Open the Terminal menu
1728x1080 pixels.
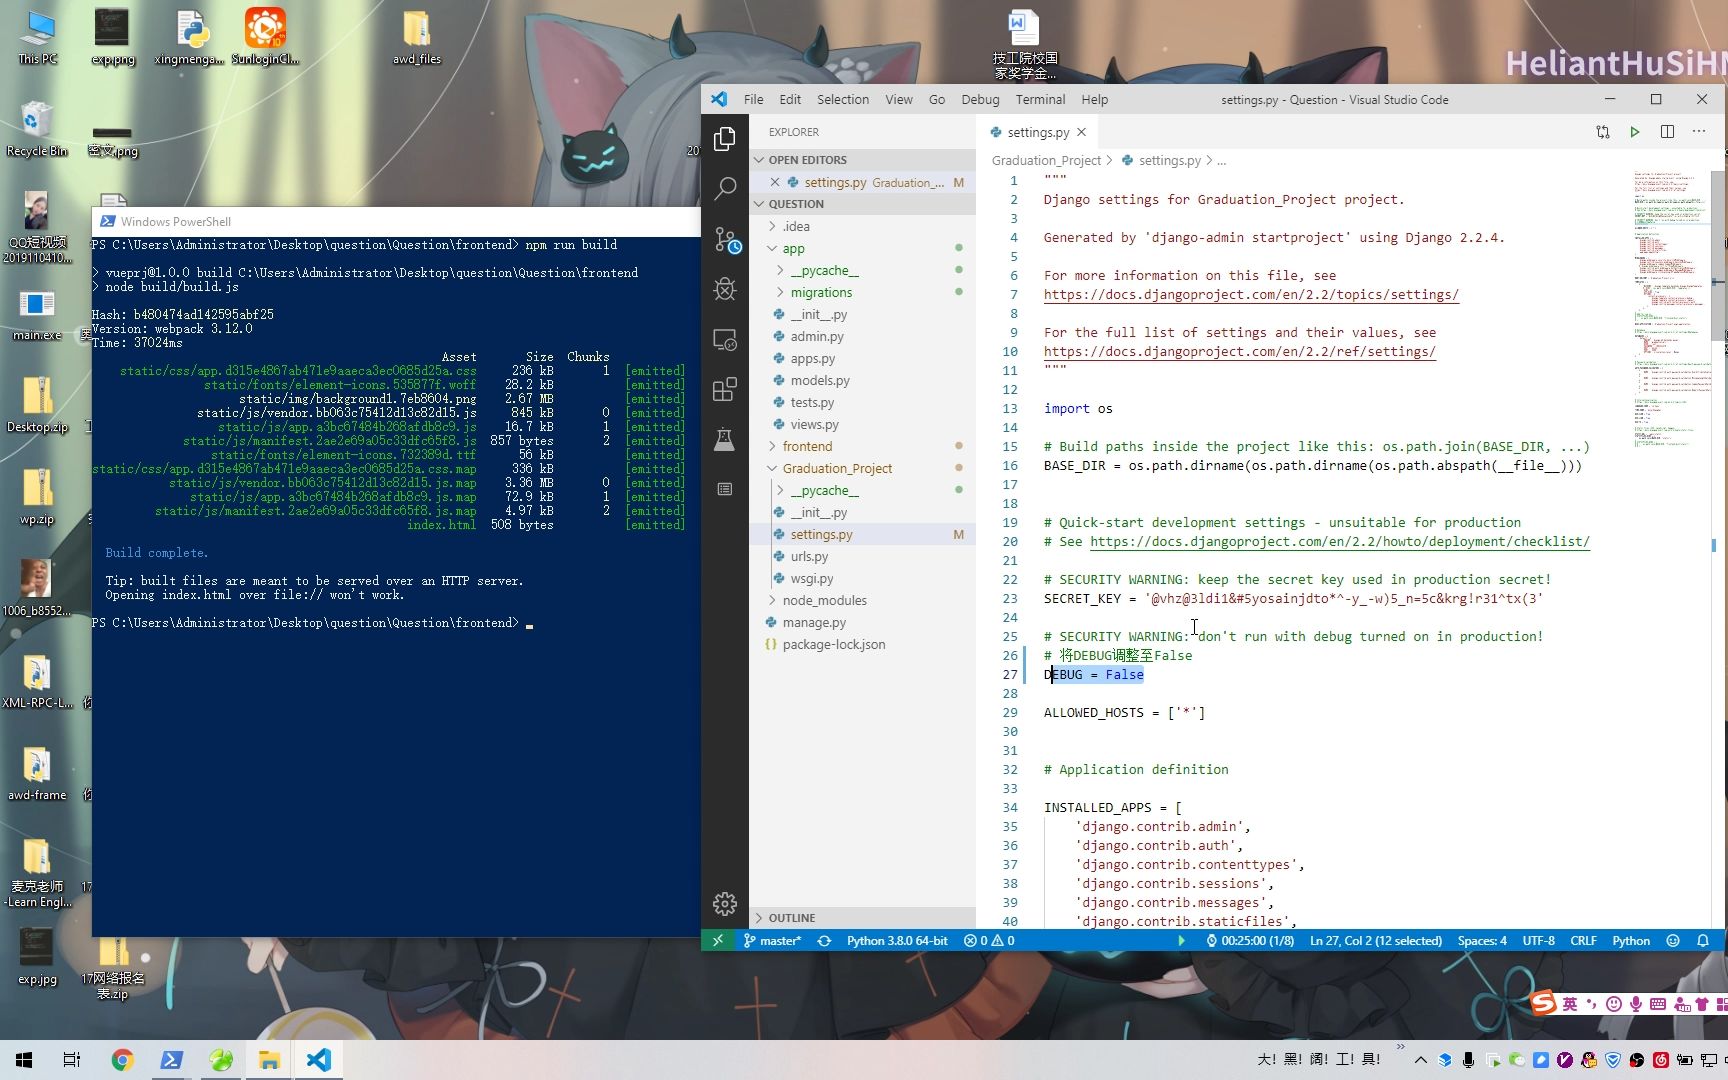1040,100
